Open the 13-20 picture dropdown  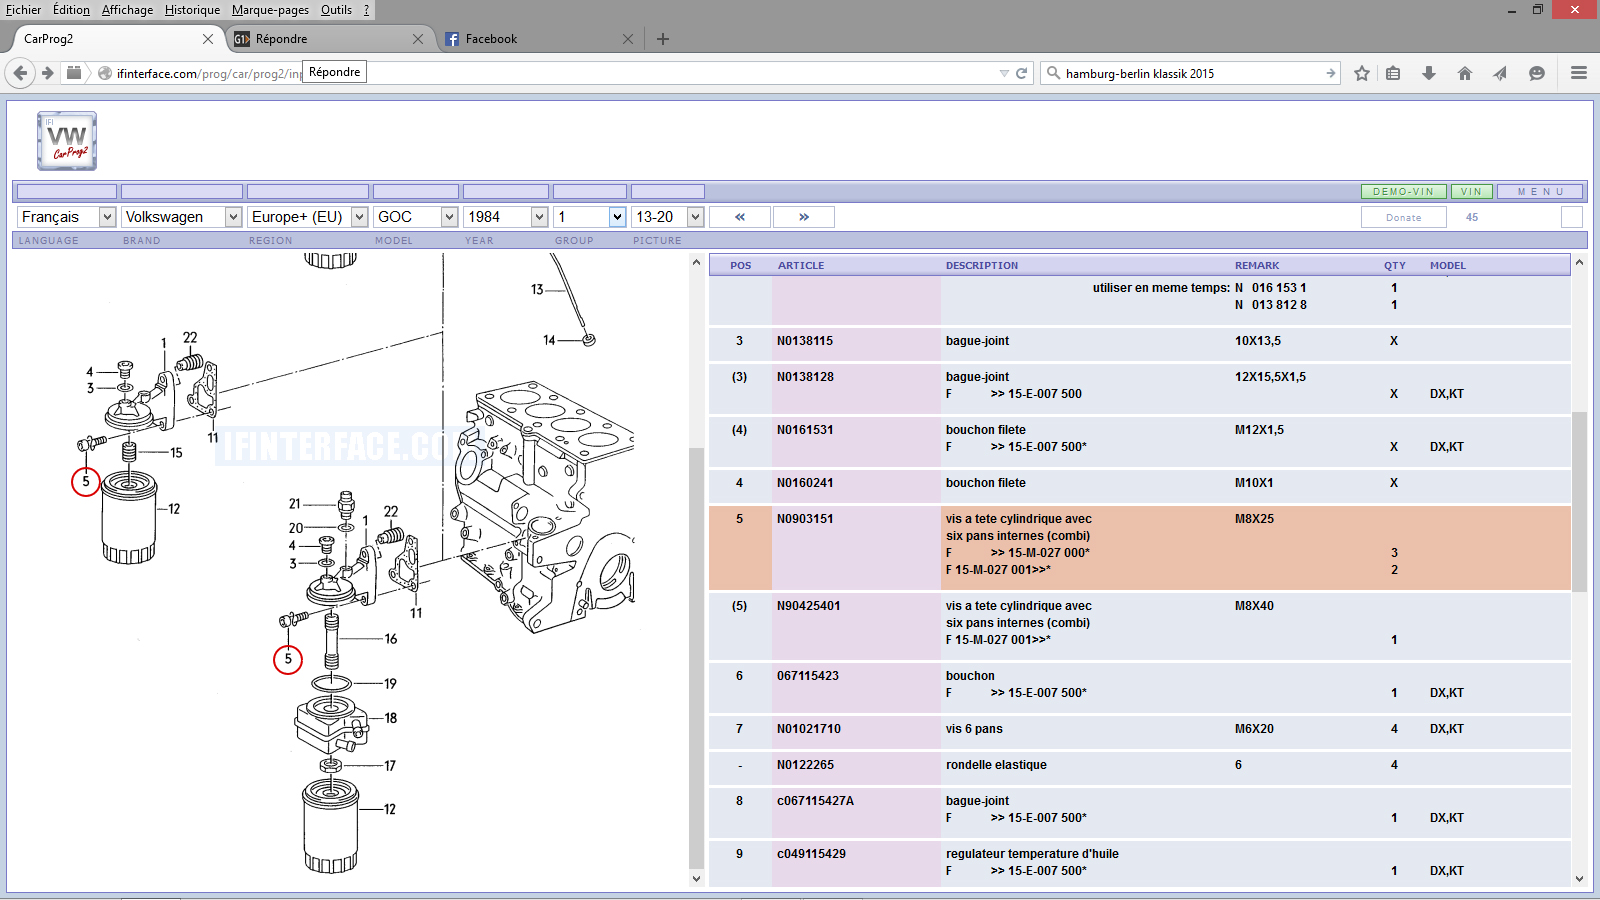pyautogui.click(x=668, y=217)
